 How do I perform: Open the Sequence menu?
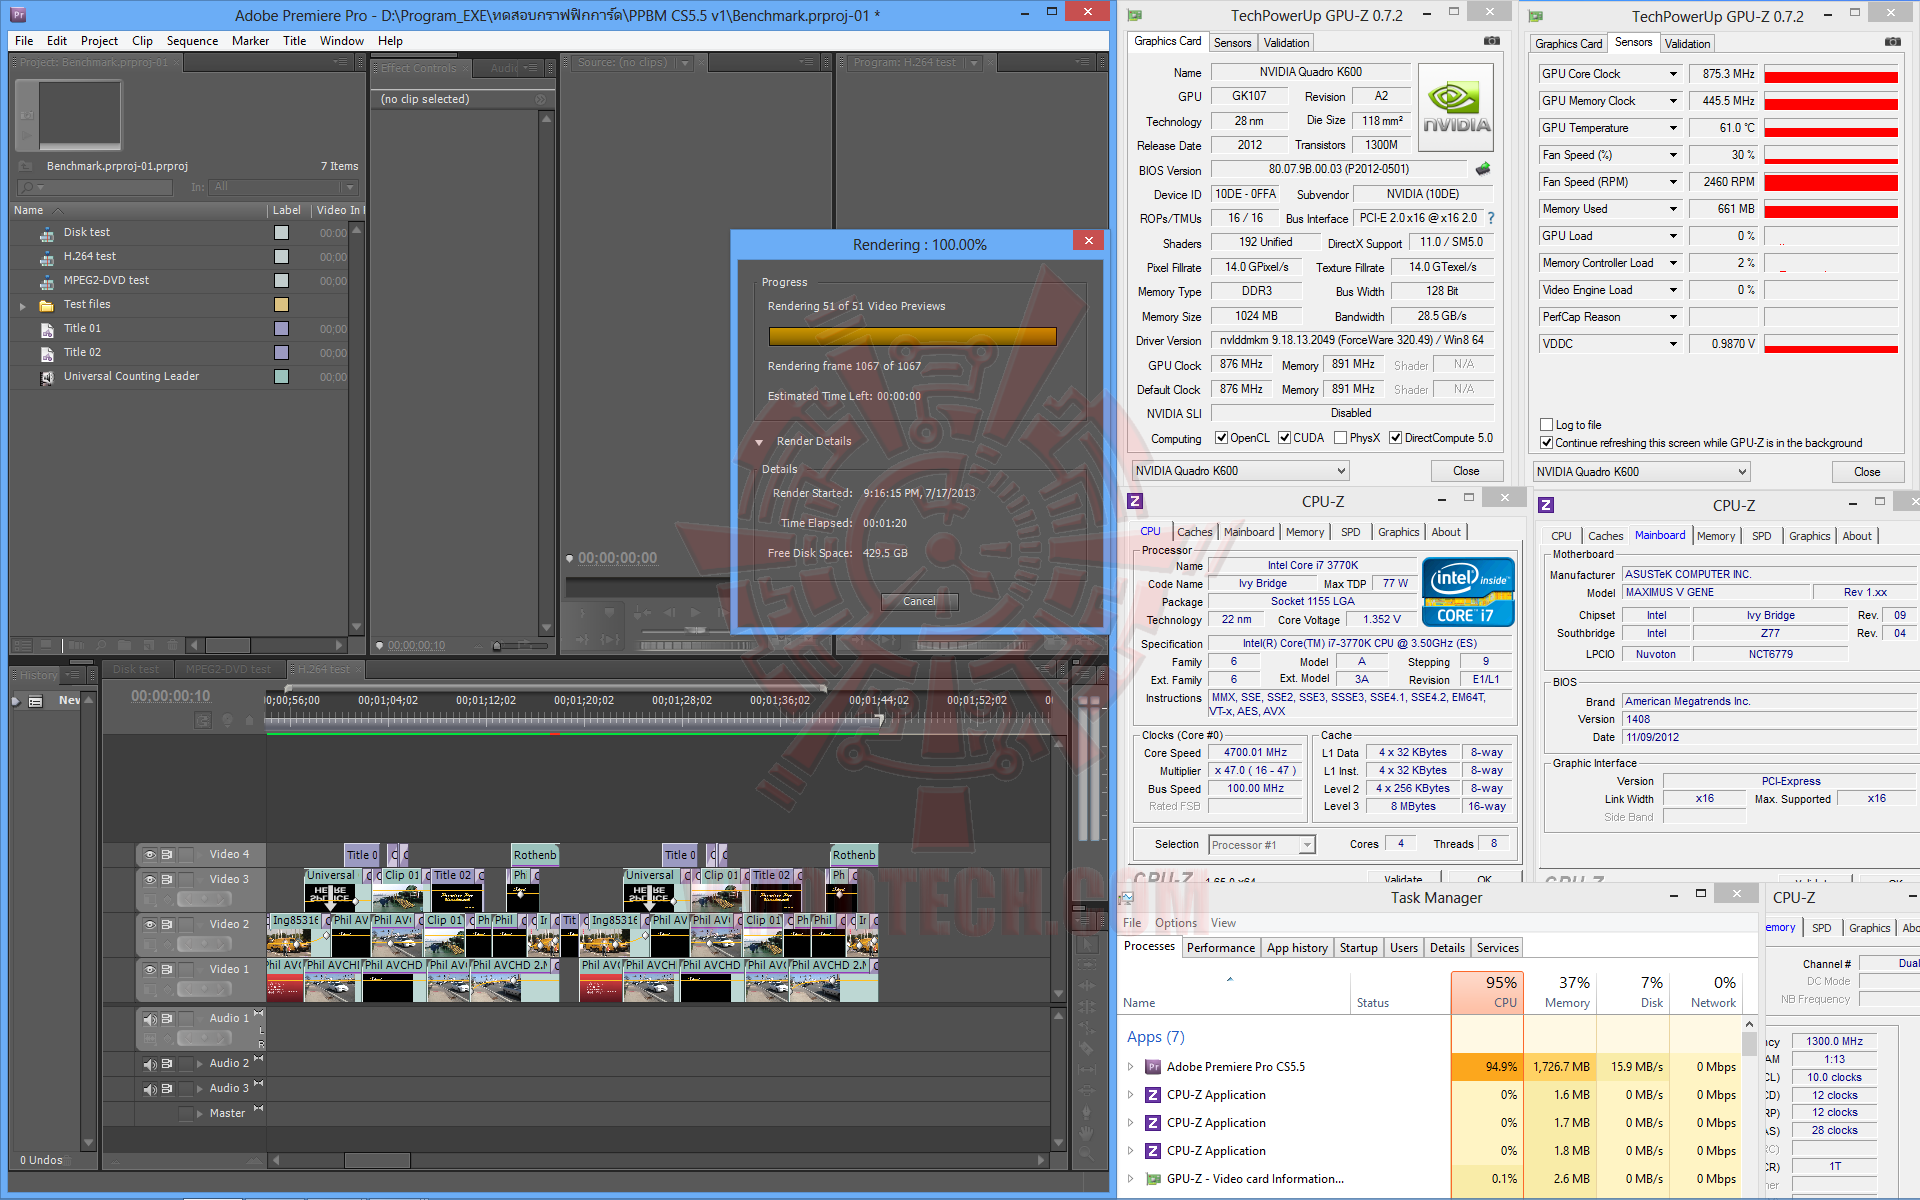192,41
